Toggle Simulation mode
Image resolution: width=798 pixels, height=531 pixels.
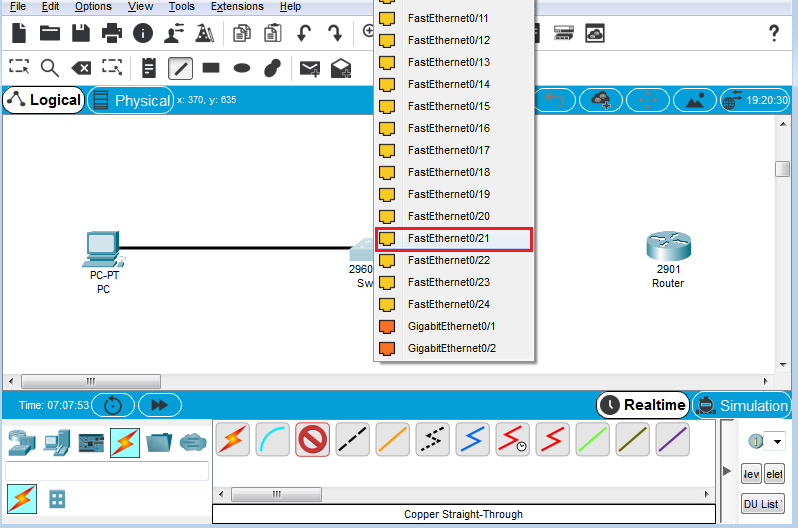coord(741,405)
